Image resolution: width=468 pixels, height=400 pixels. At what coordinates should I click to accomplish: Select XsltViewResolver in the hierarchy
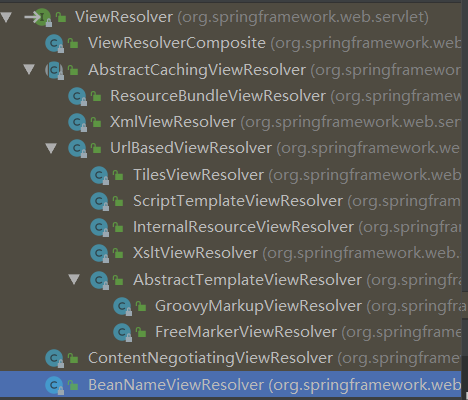[x=195, y=253]
